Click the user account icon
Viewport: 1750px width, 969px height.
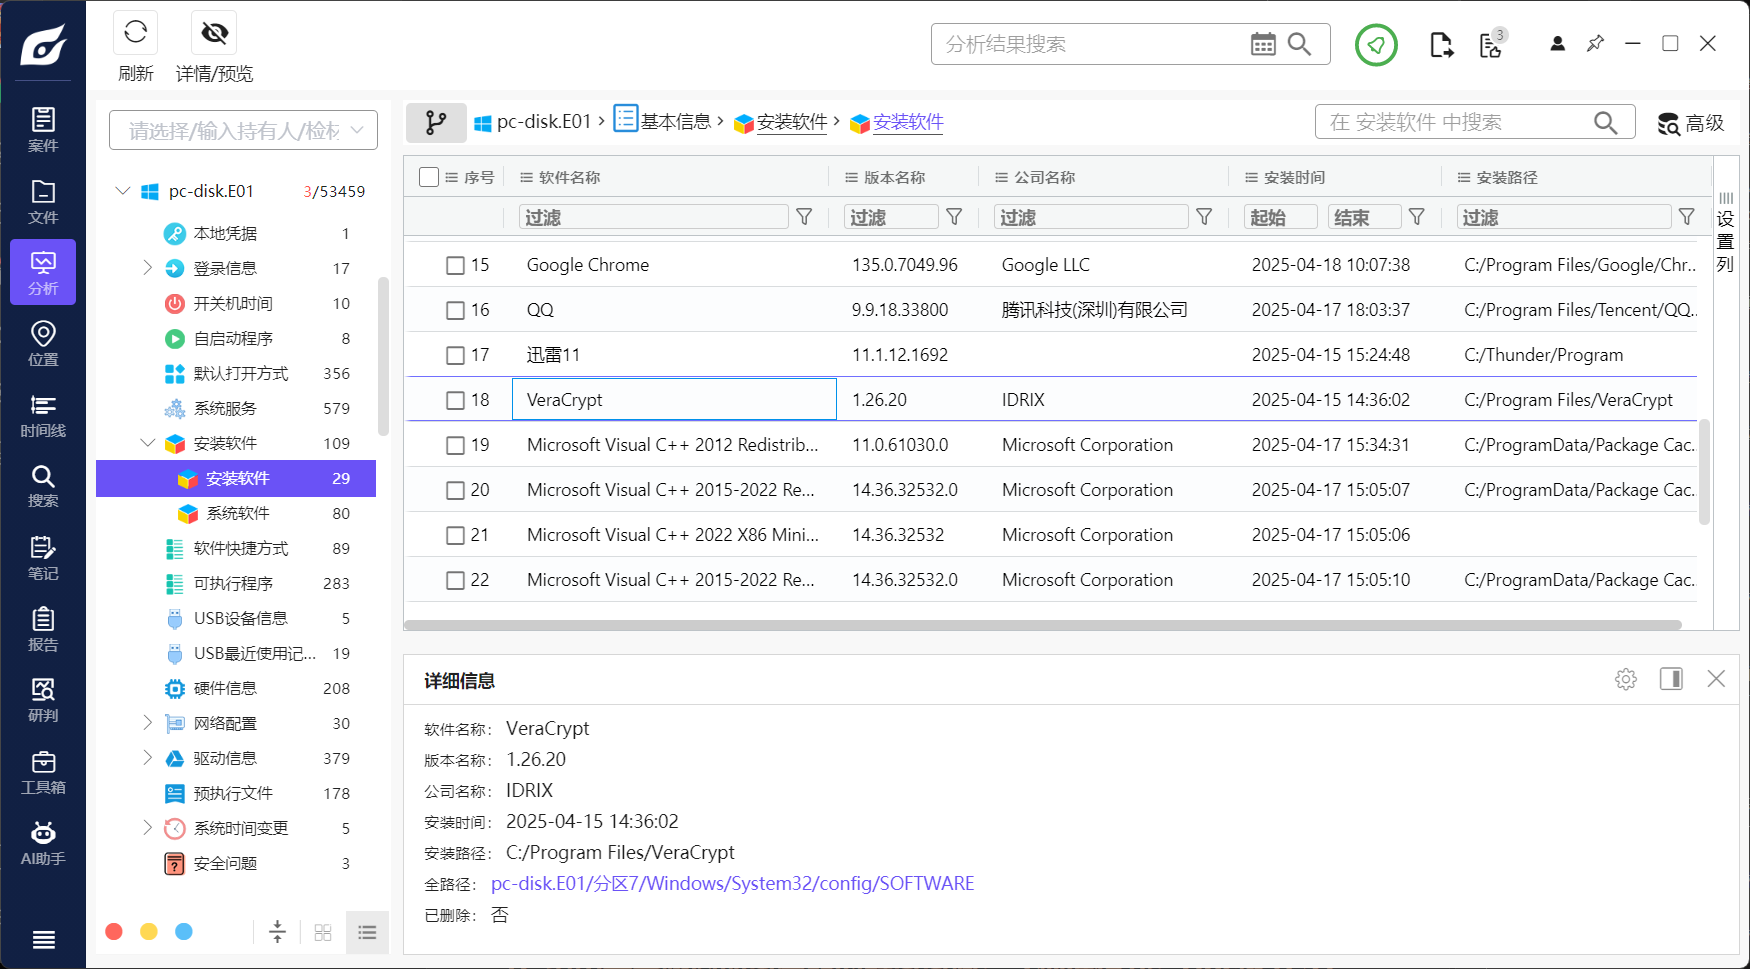1557,44
